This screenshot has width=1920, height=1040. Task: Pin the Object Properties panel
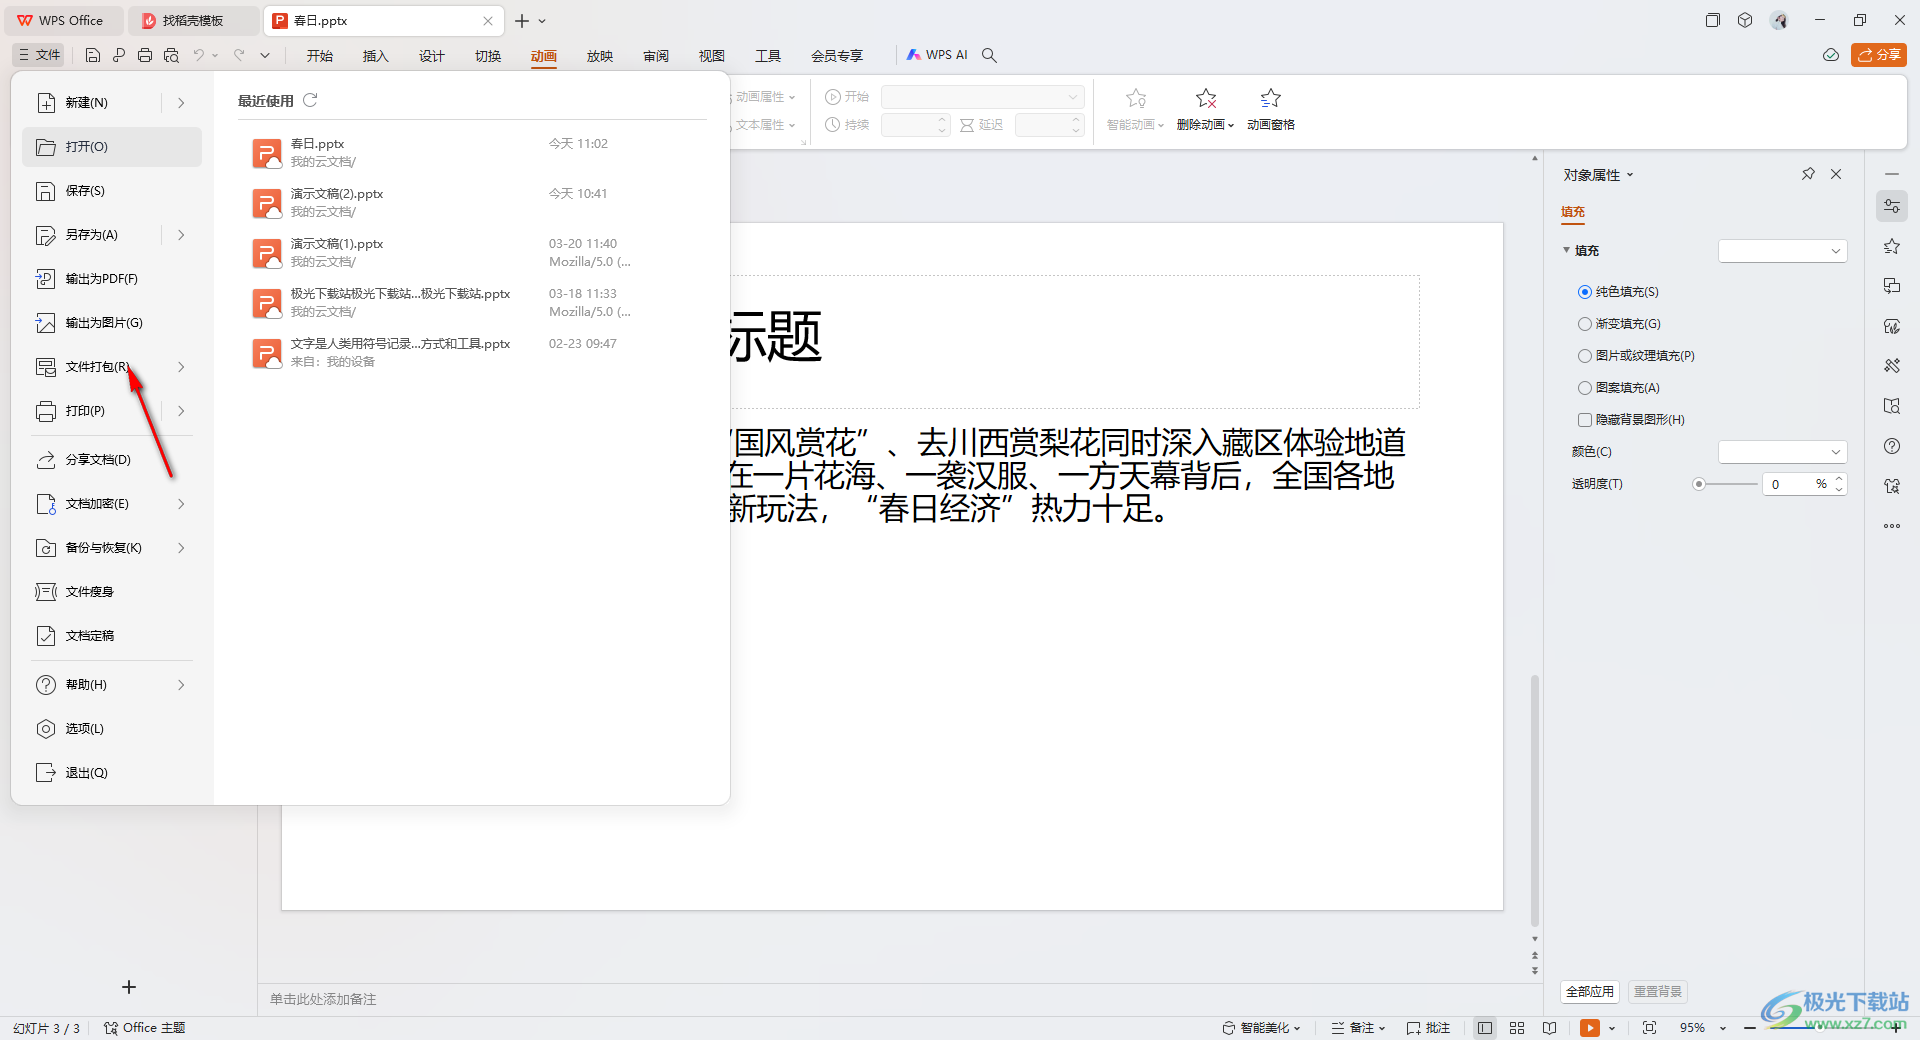tap(1808, 174)
